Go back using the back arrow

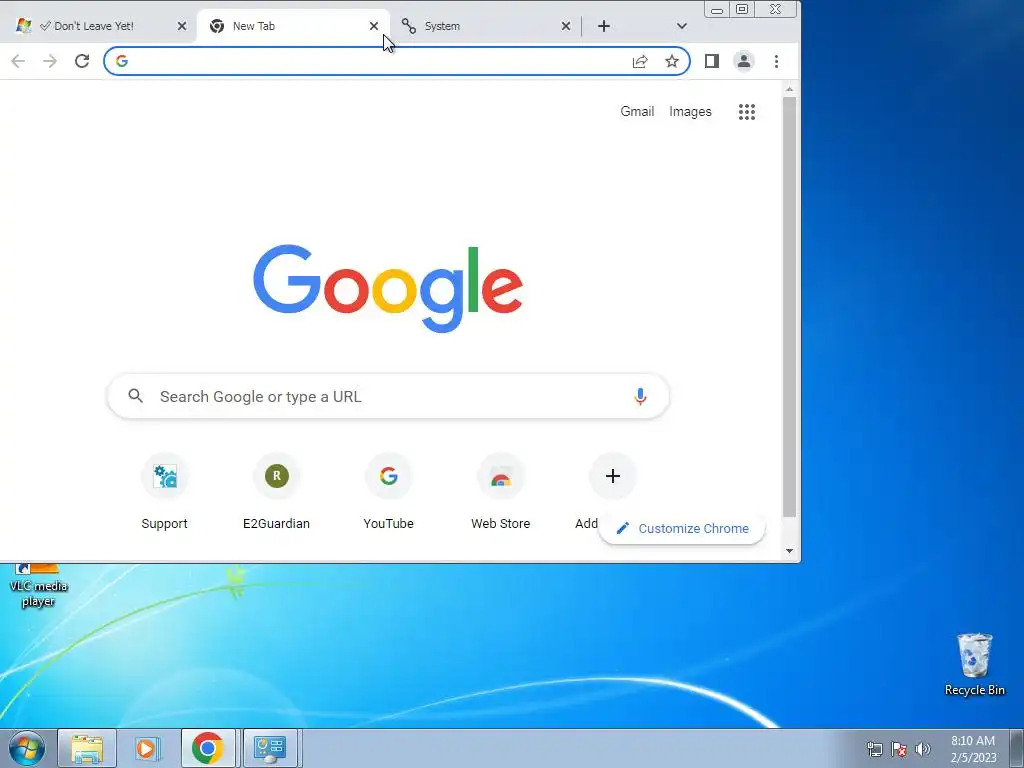pos(18,61)
